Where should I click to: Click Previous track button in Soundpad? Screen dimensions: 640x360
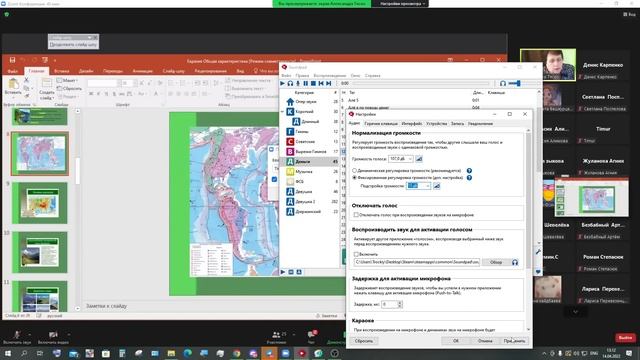pos(321,83)
